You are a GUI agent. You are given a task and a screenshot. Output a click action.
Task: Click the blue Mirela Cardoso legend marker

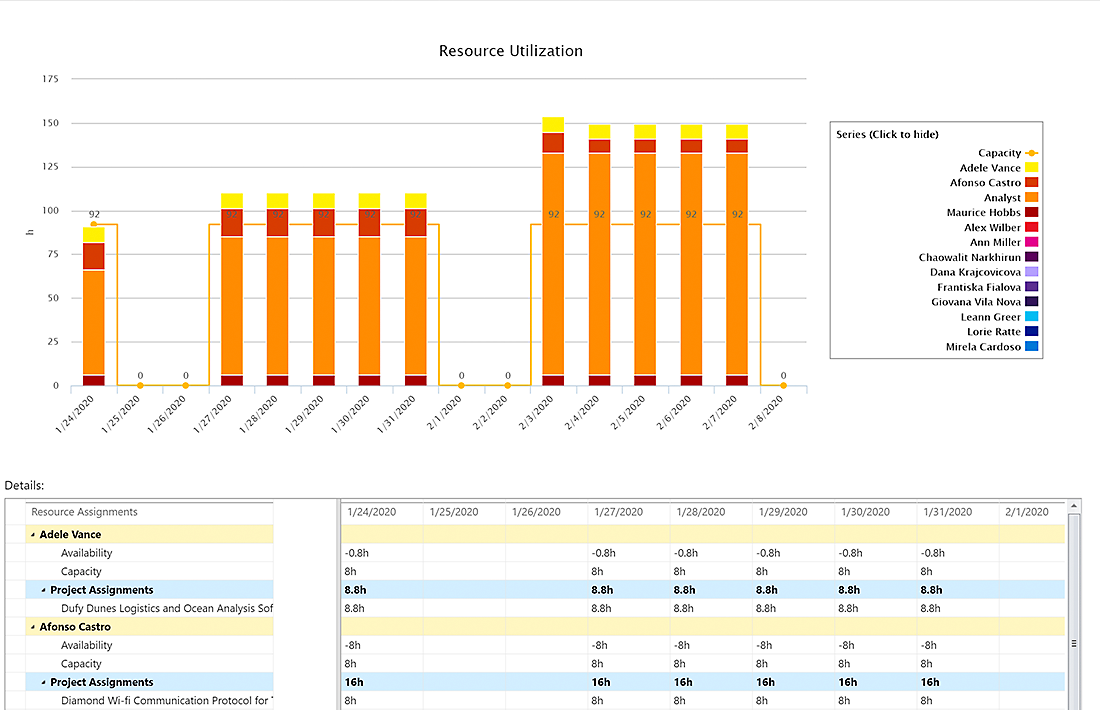tap(1031, 347)
